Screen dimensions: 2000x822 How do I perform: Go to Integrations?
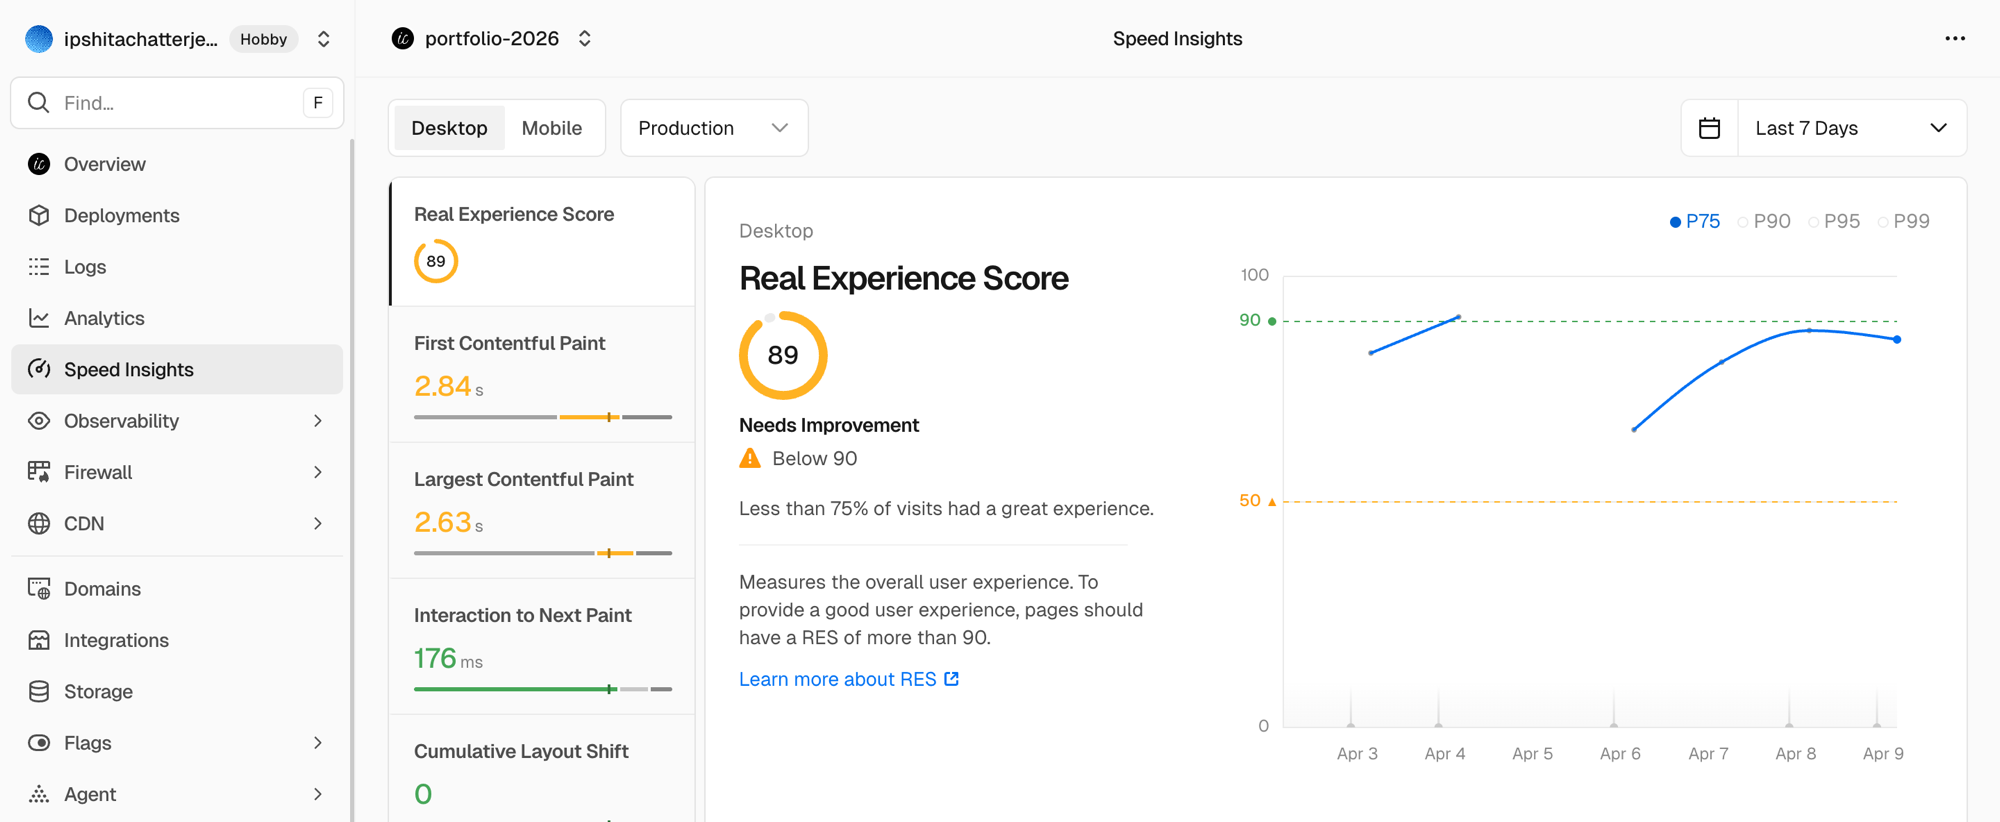(x=177, y=640)
